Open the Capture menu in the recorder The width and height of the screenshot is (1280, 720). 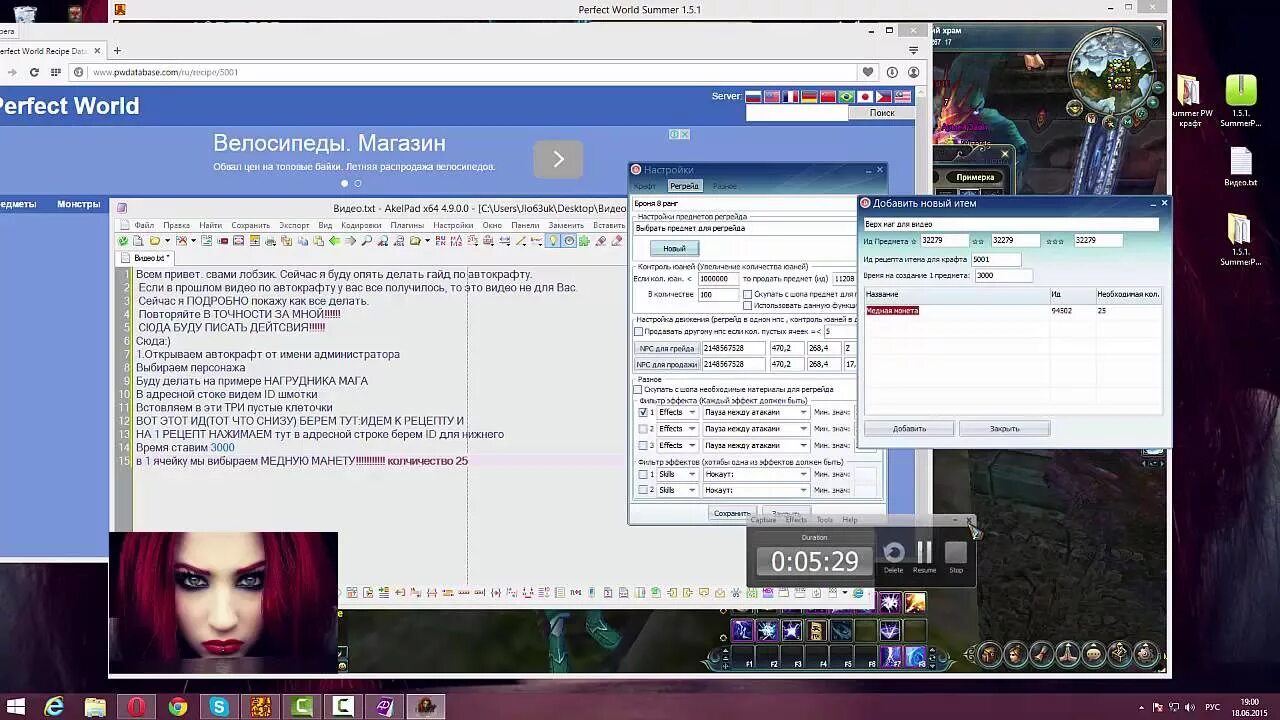point(763,520)
